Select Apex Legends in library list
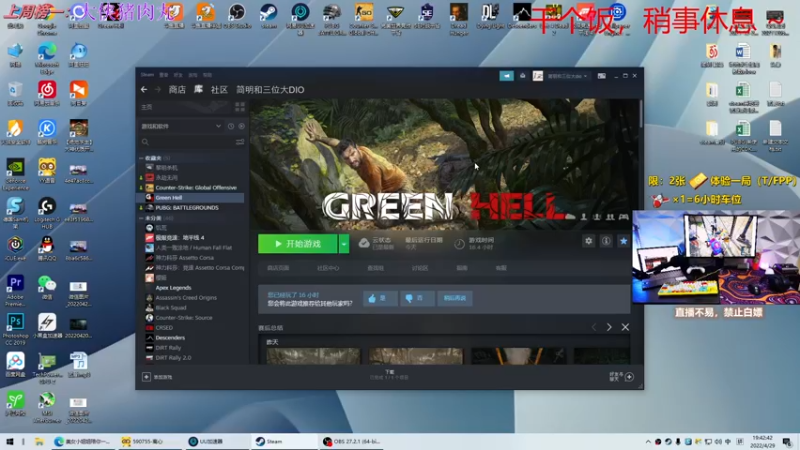 (173, 288)
